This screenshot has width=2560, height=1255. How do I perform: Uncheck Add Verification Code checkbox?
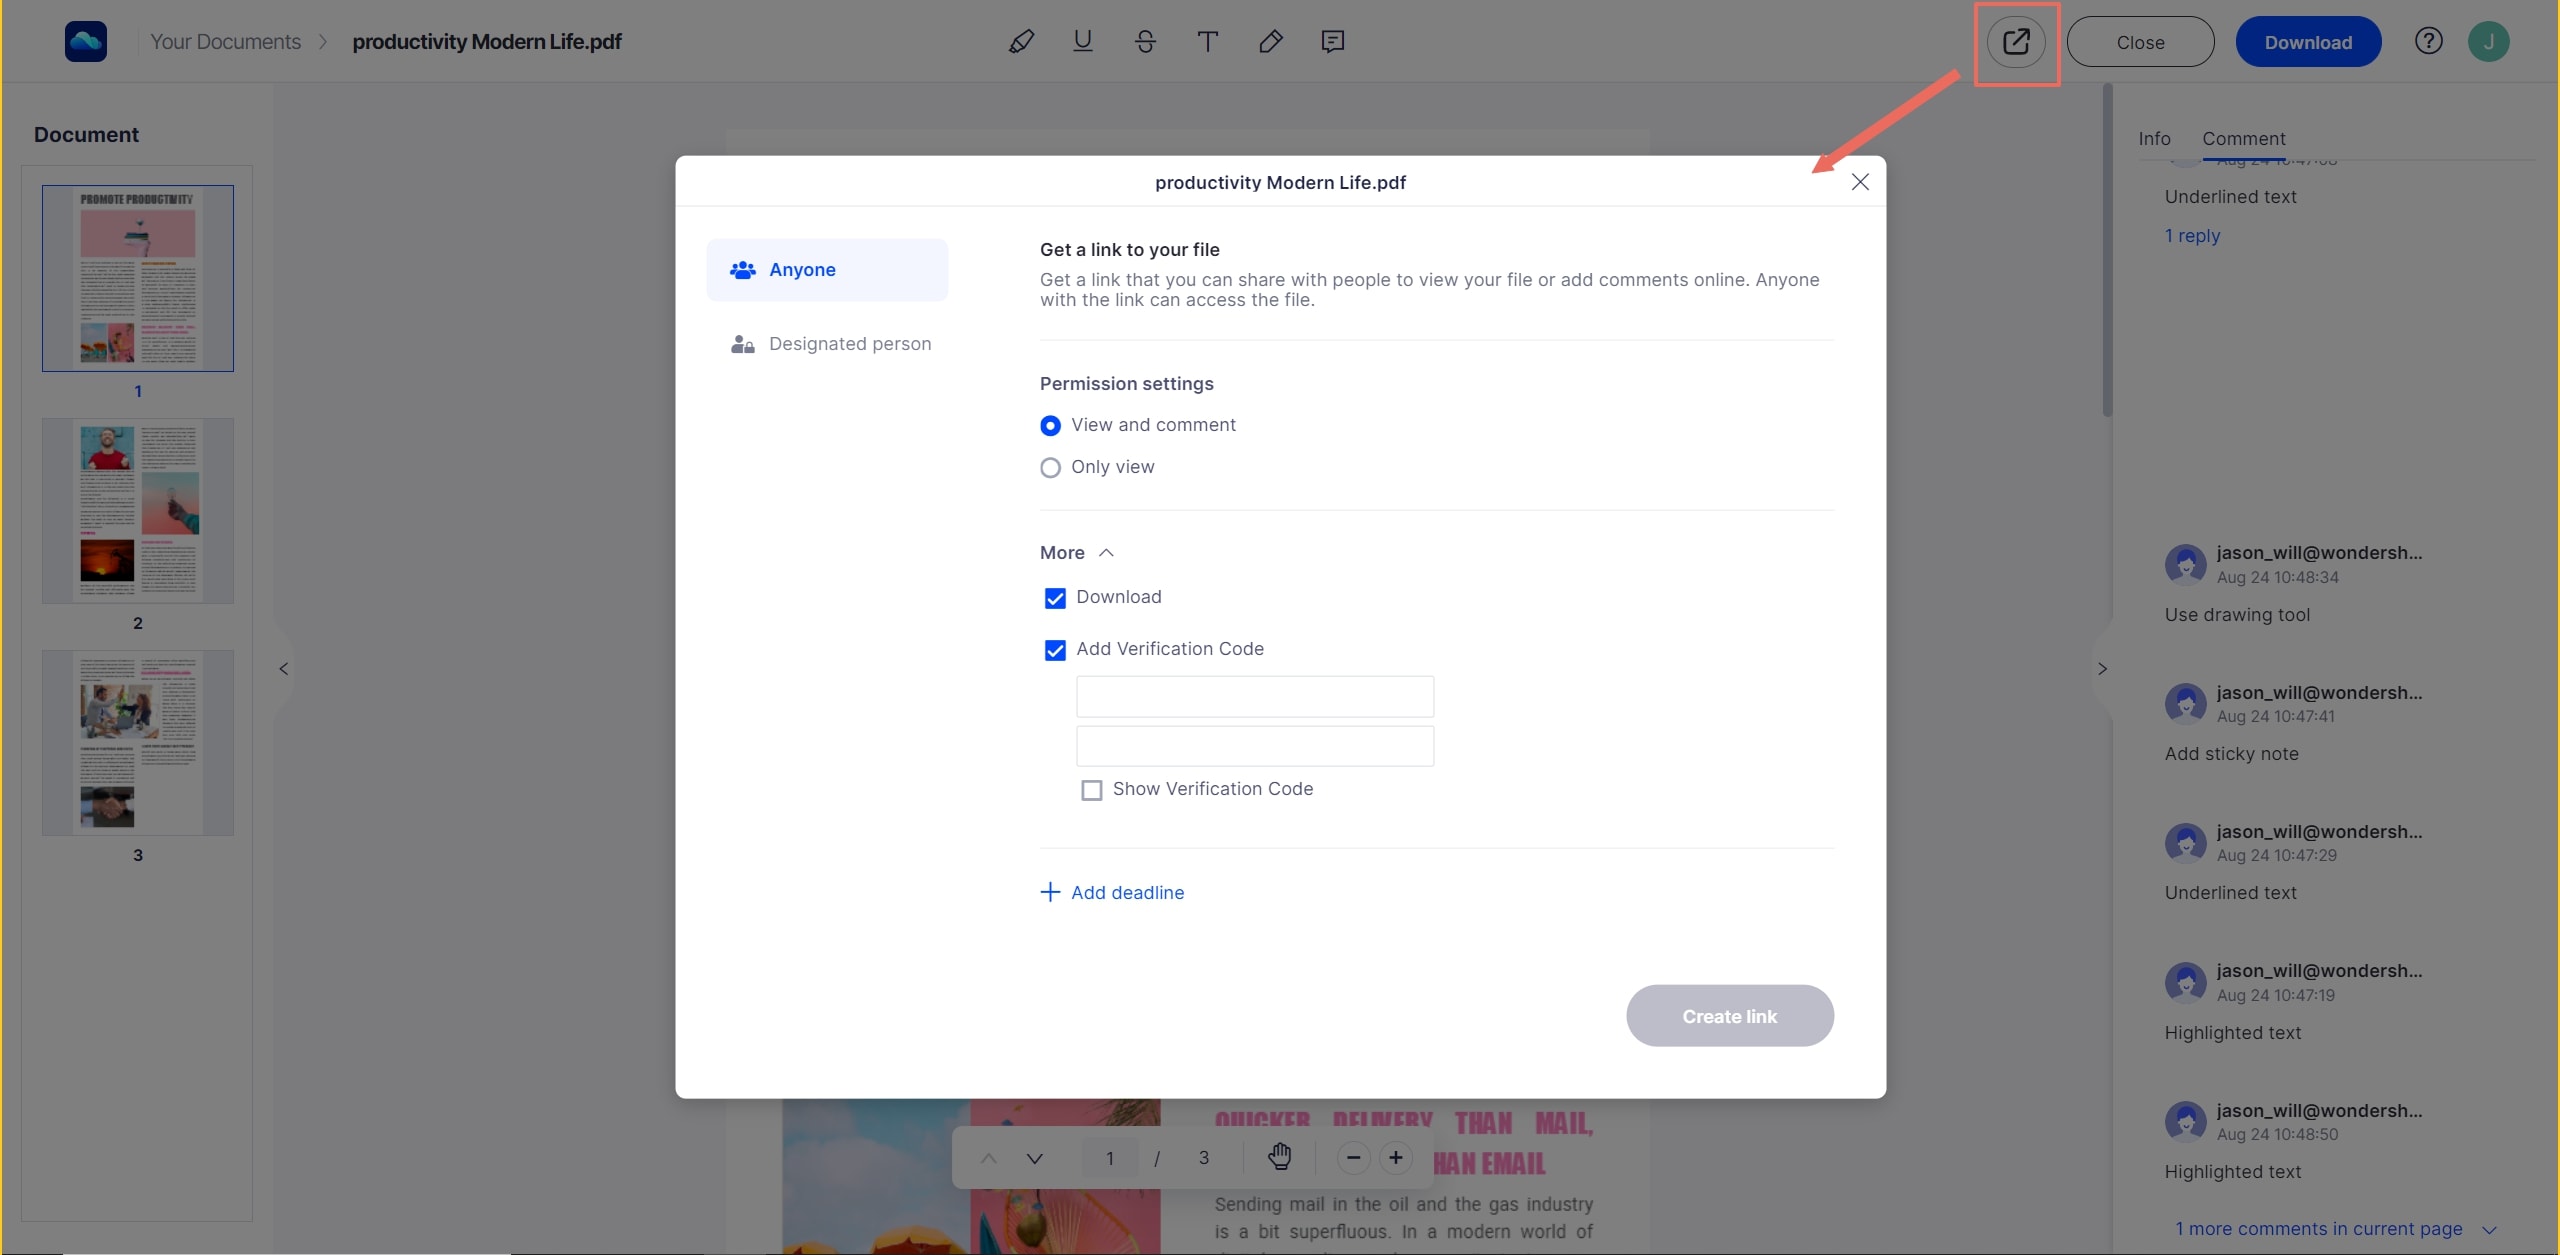click(1055, 650)
